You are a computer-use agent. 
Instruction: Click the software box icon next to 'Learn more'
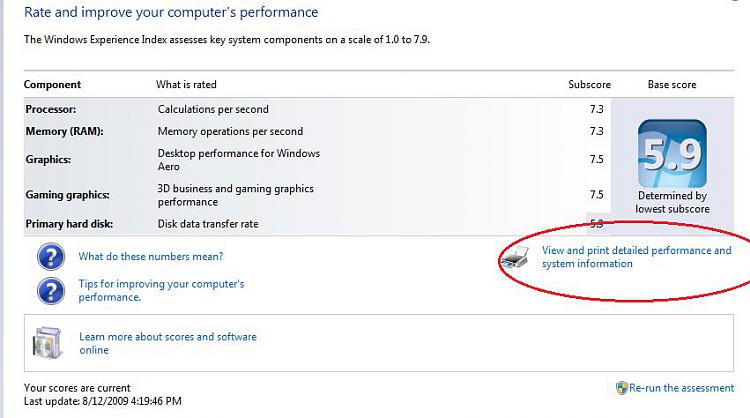pos(47,343)
